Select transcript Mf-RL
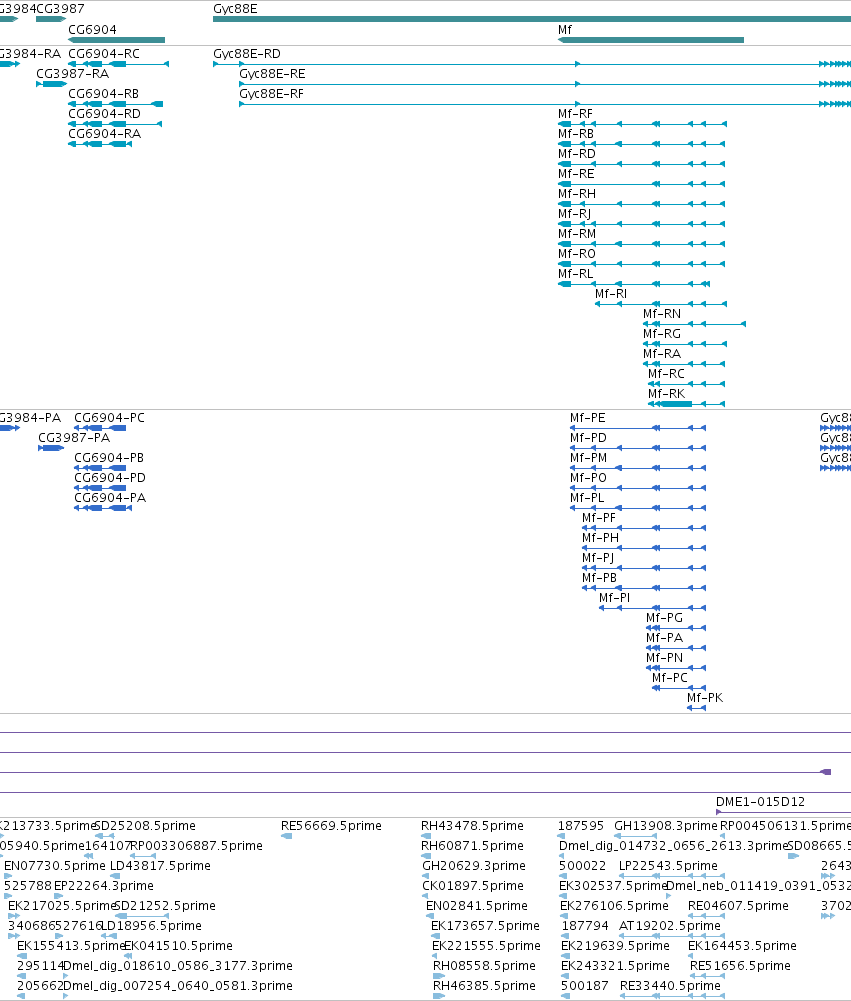Viewport: 851px width, 1001px height. point(575,274)
